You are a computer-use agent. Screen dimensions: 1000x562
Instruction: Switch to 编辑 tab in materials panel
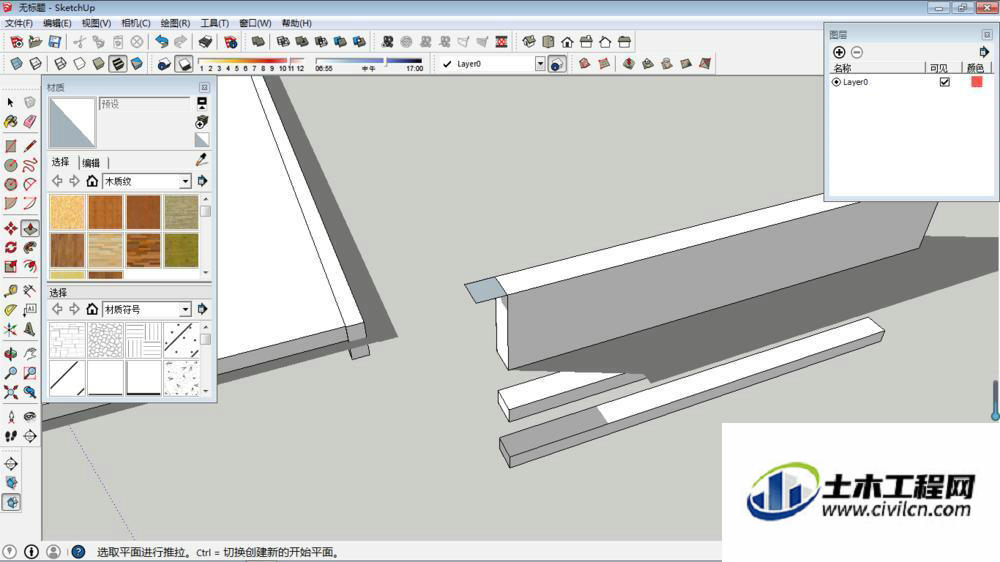pyautogui.click(x=91, y=163)
